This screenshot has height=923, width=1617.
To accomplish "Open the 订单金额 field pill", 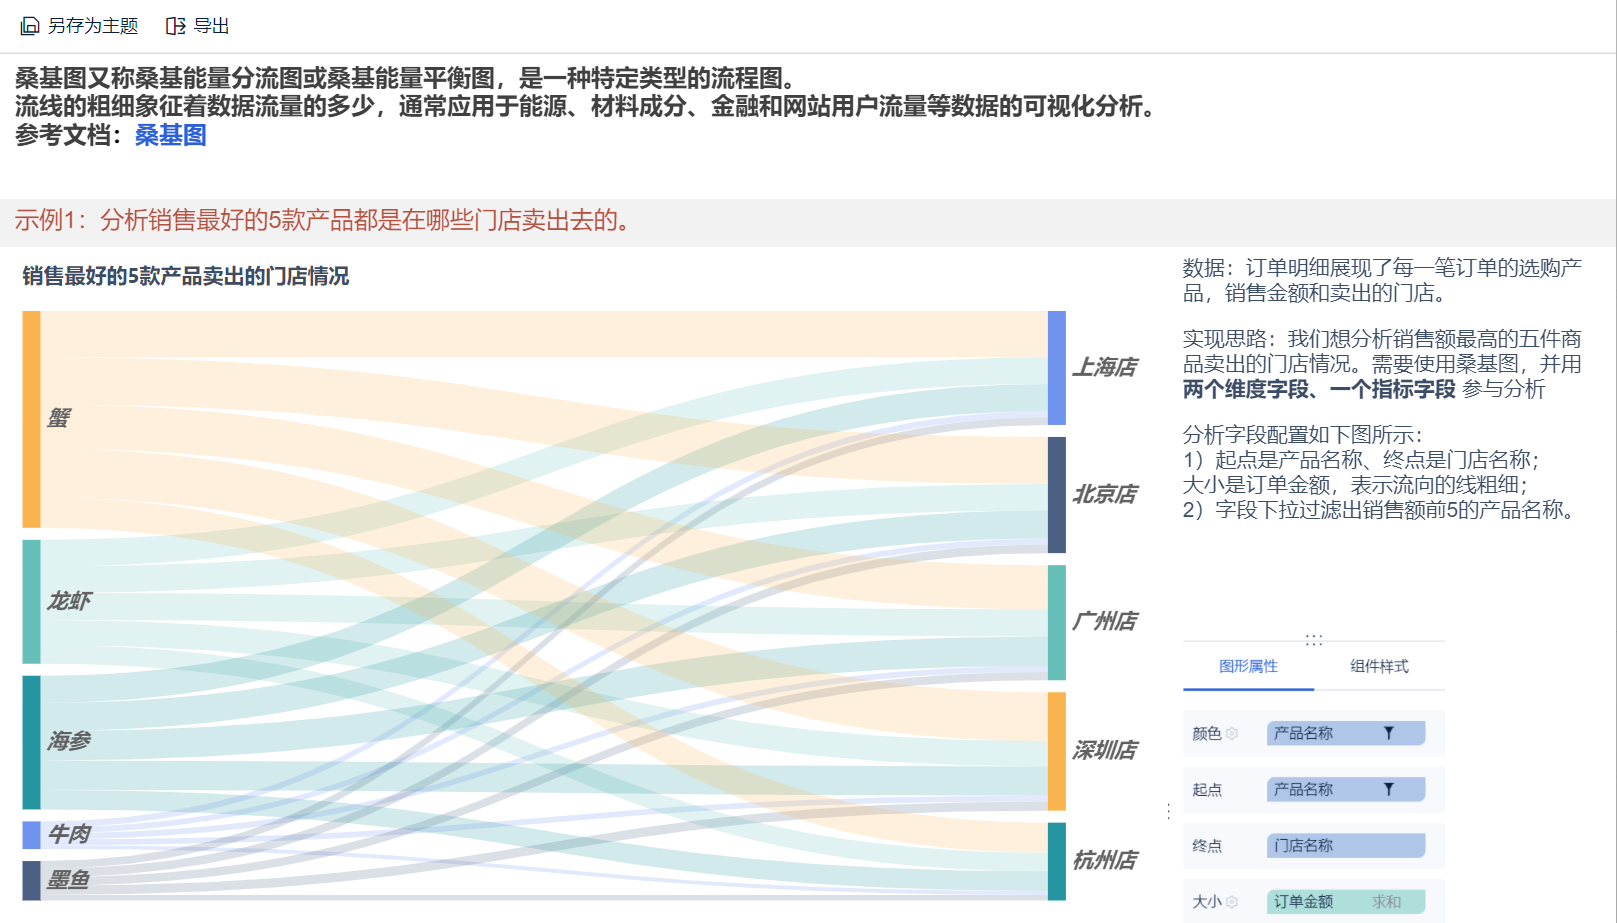I will pyautogui.click(x=1304, y=901).
